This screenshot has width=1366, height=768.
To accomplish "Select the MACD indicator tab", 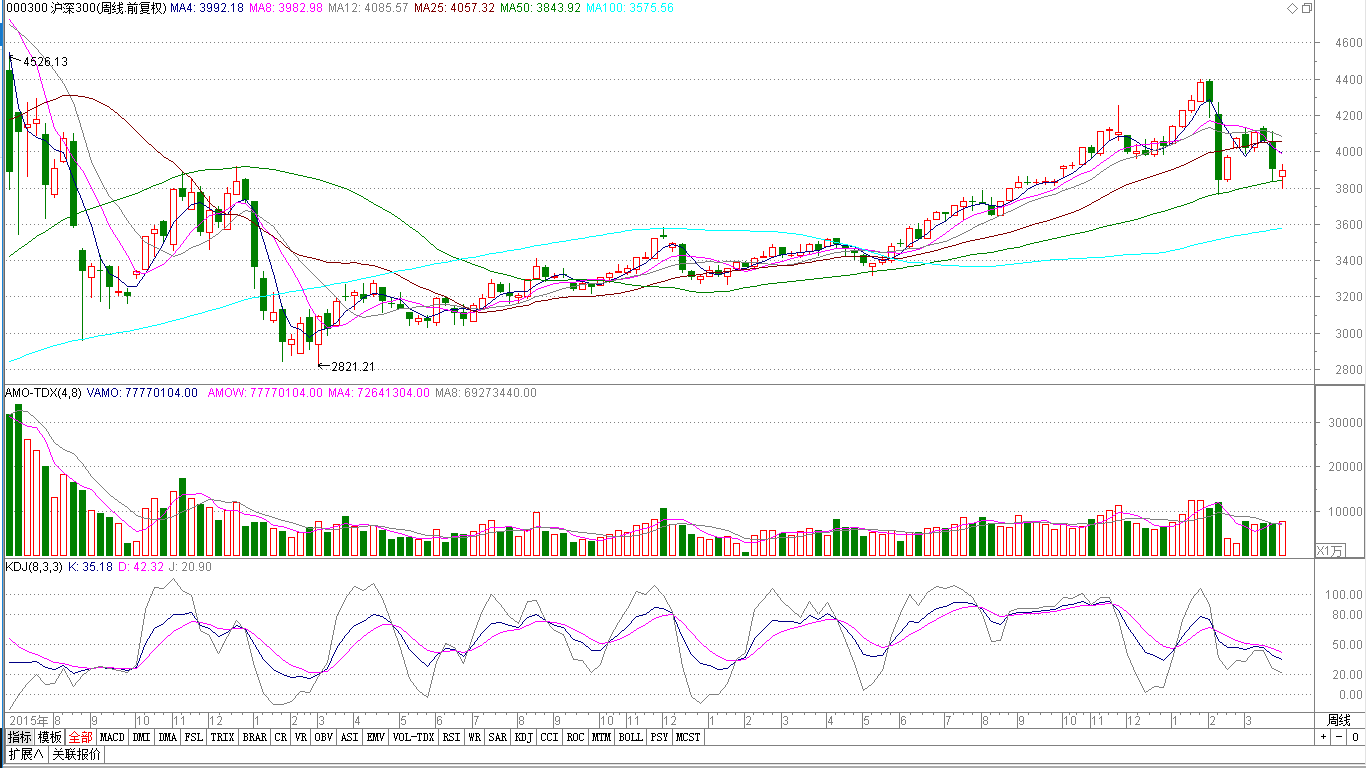I will (113, 737).
